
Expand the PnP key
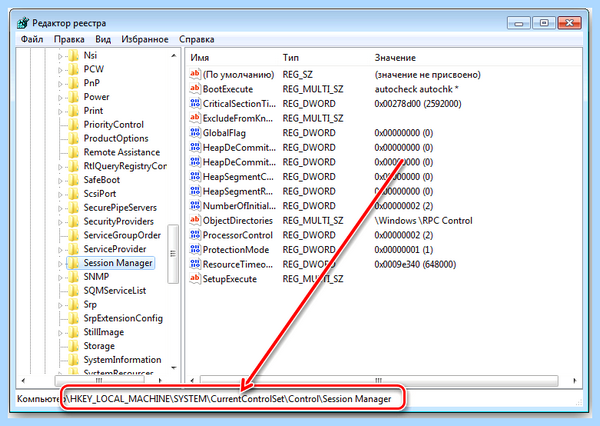pos(60,84)
